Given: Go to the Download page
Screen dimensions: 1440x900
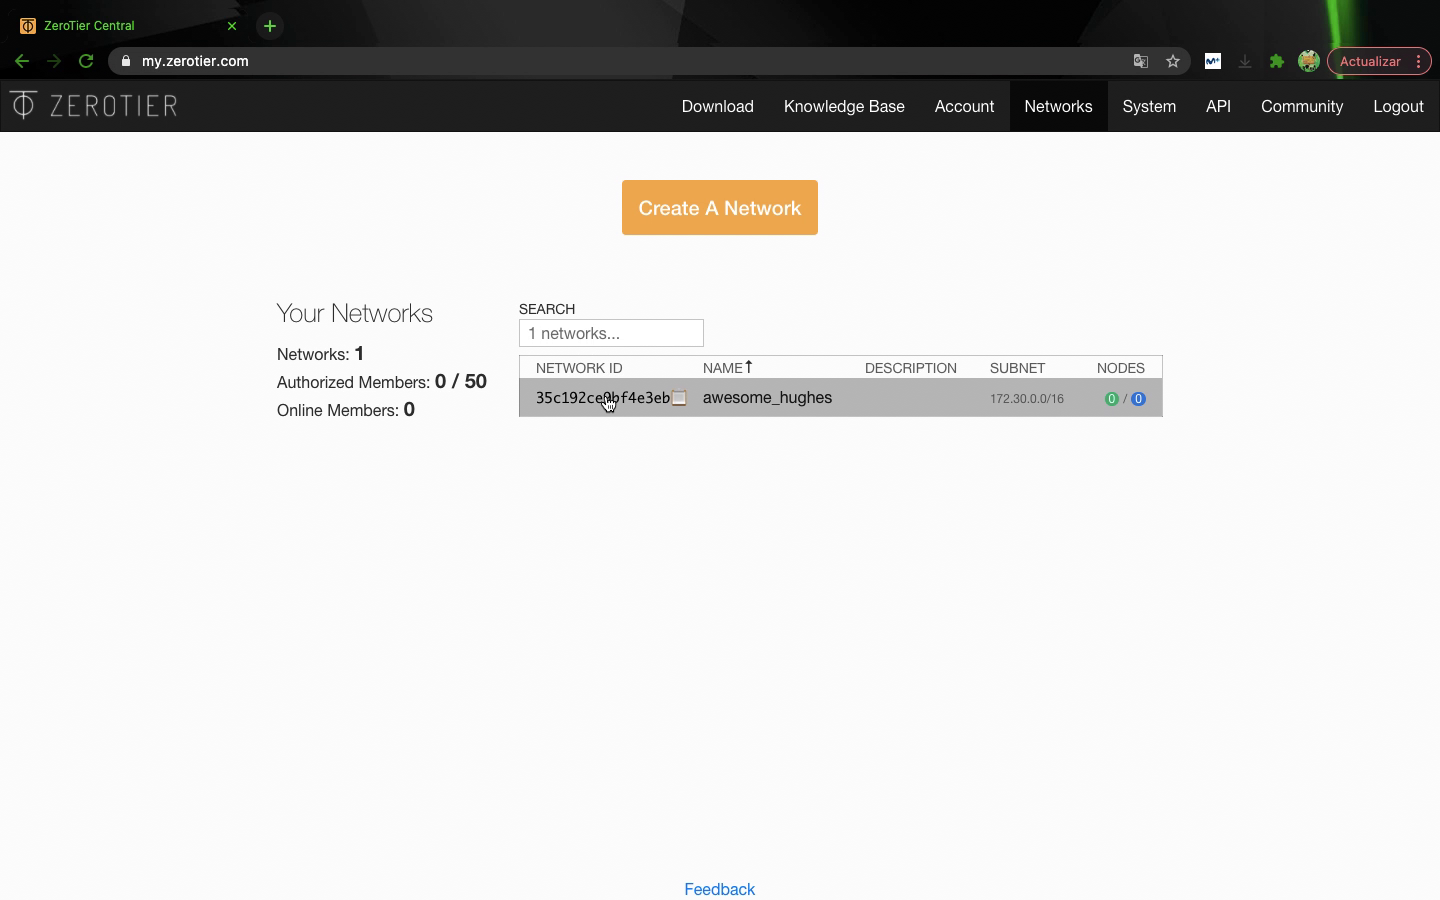Looking at the screenshot, I should [717, 106].
